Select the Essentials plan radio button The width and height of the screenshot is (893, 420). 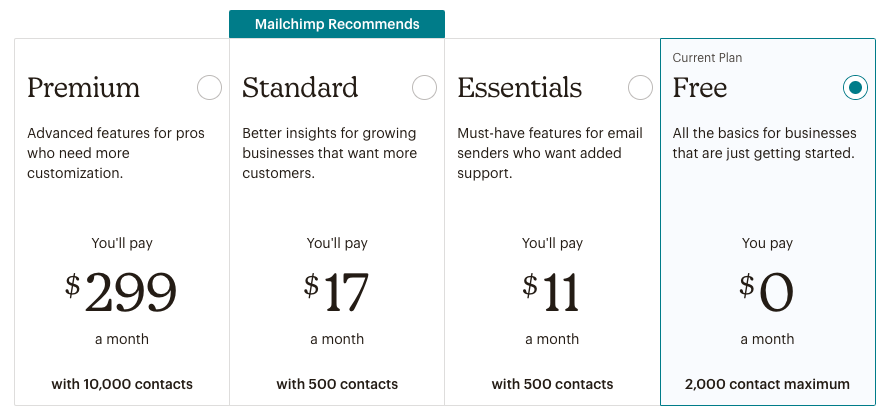(640, 88)
